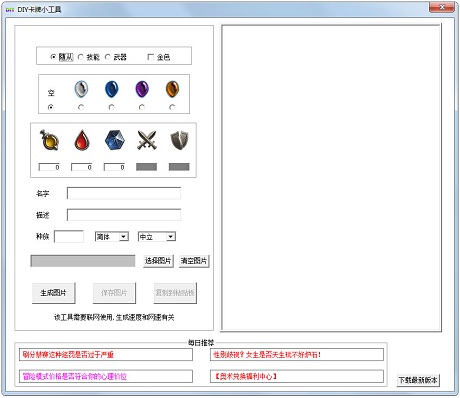Viewport: 460px width, 398px height.
Task: Click the blue gem rarity icon
Action: [111, 89]
